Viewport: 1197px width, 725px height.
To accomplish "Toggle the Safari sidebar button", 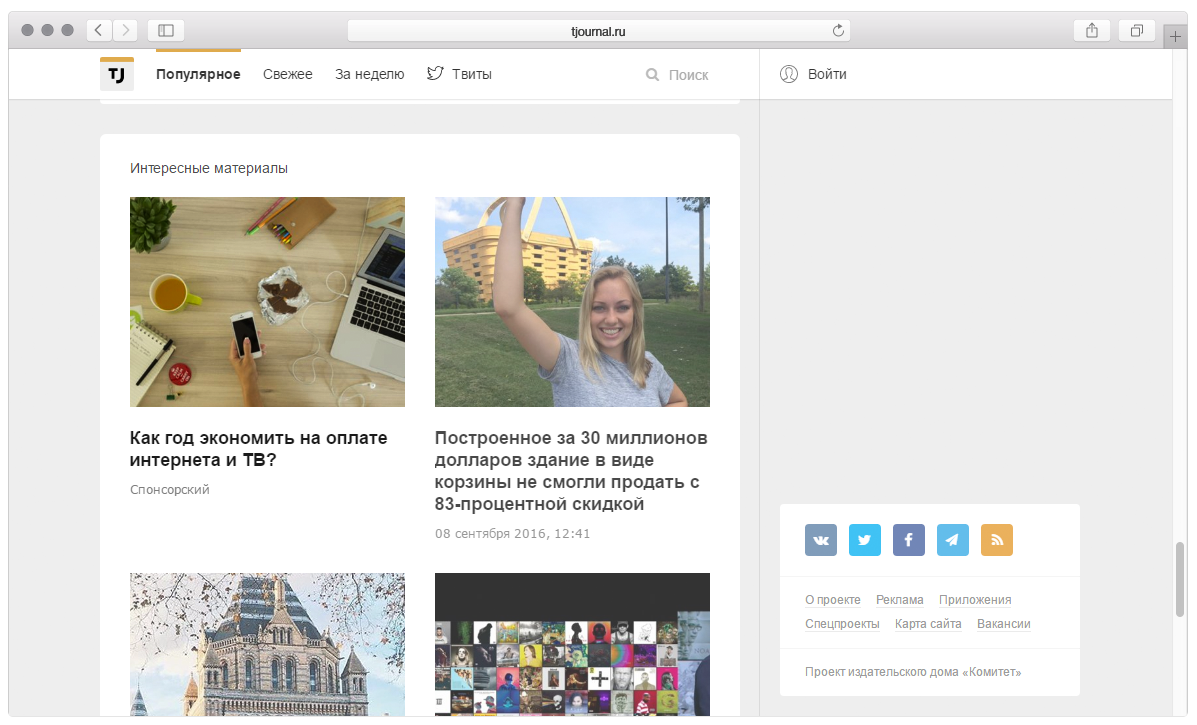I will click(166, 31).
